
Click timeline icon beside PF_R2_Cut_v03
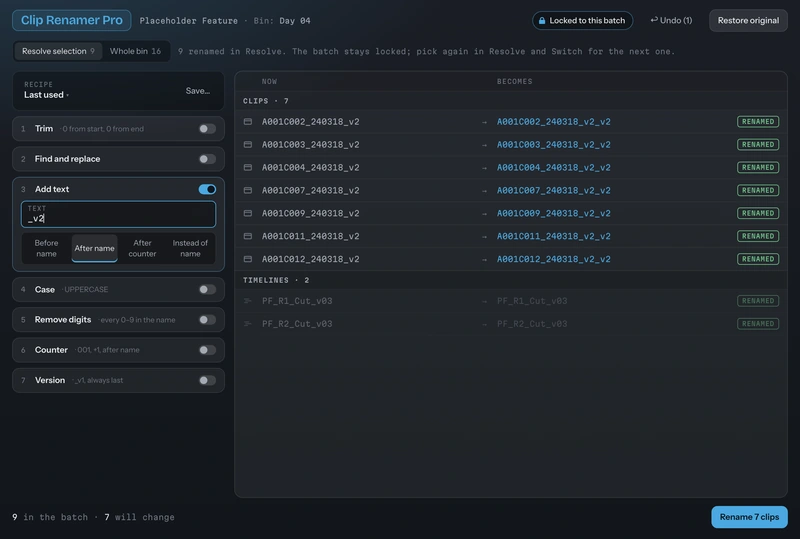coord(247,324)
